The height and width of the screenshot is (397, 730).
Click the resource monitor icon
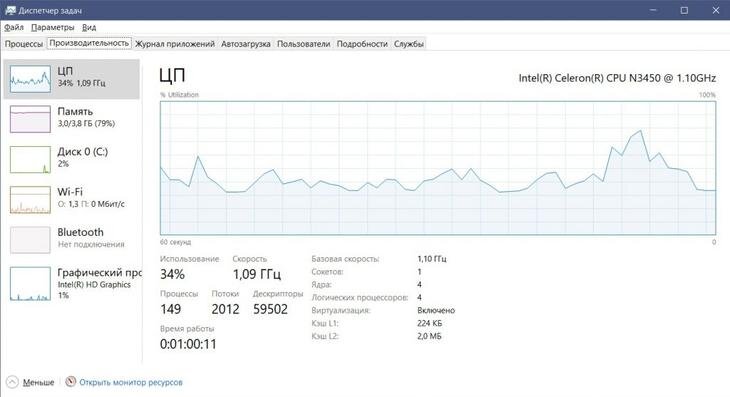point(70,382)
